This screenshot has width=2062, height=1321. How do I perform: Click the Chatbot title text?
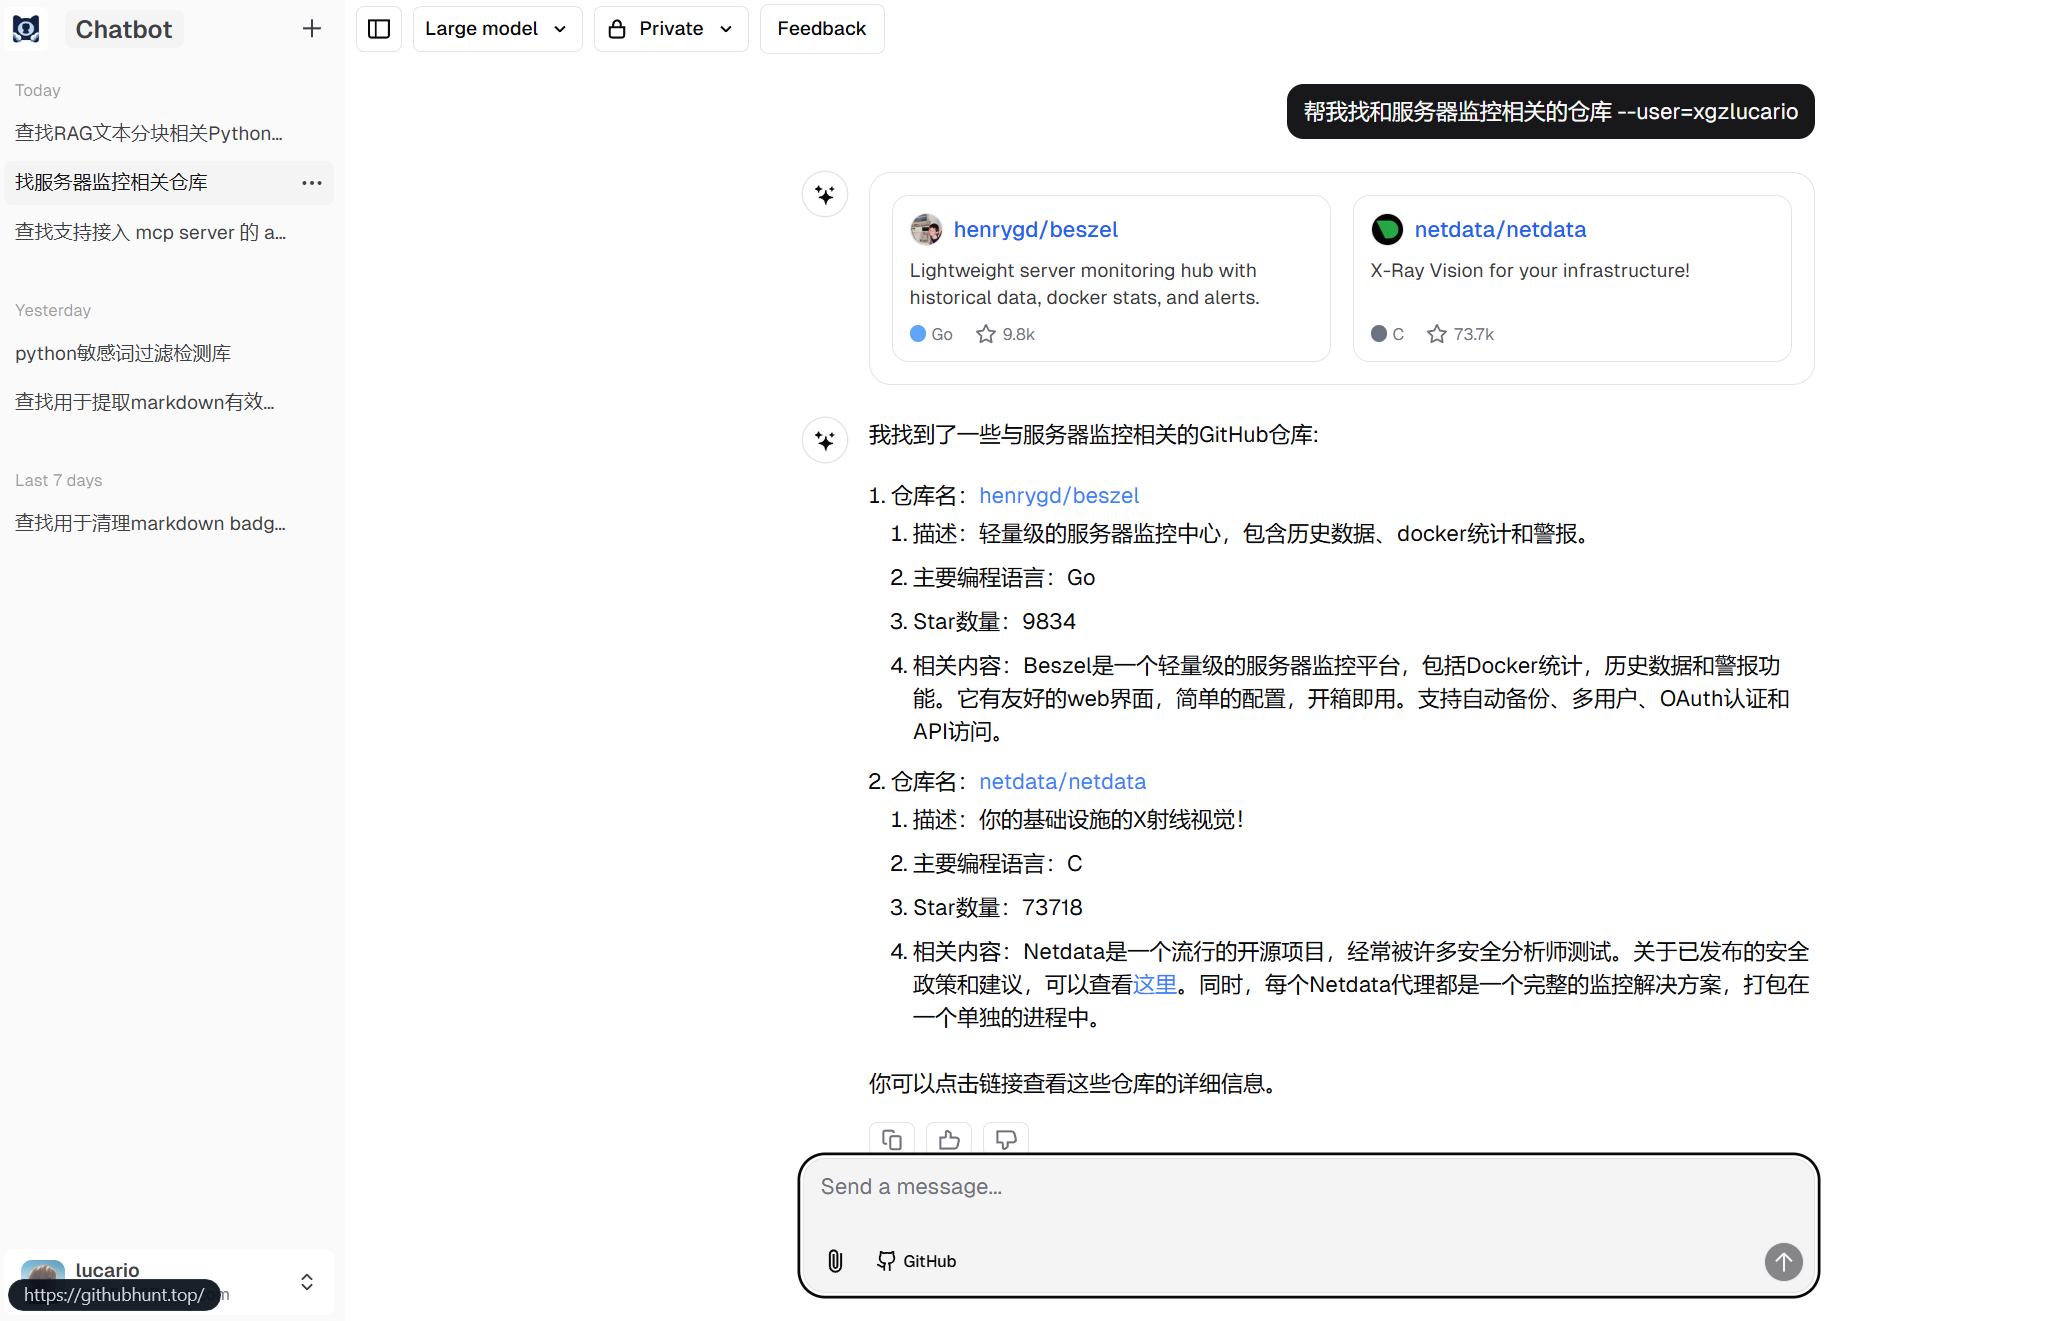(124, 29)
